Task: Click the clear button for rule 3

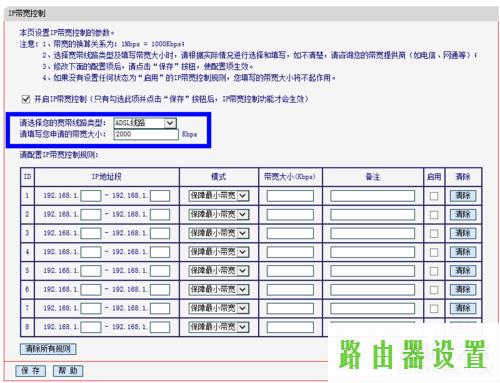Action: [x=463, y=233]
